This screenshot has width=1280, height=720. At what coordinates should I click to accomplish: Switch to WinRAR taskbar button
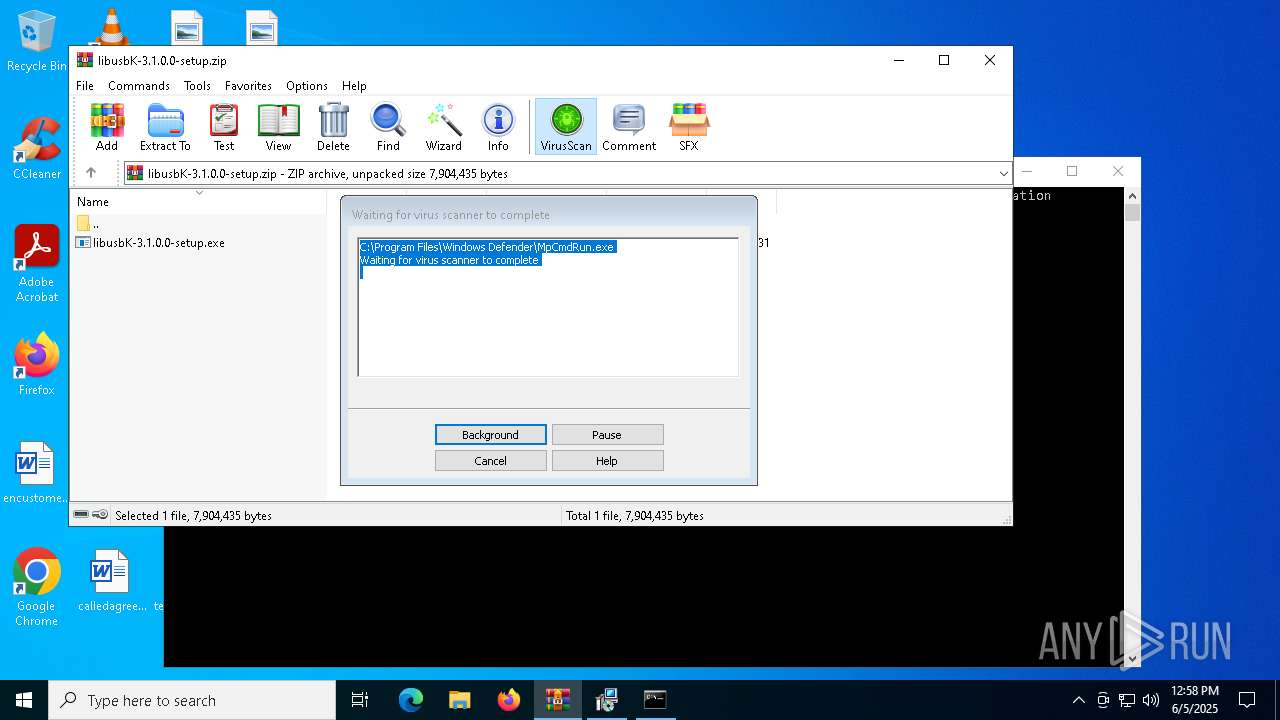pyautogui.click(x=557, y=700)
